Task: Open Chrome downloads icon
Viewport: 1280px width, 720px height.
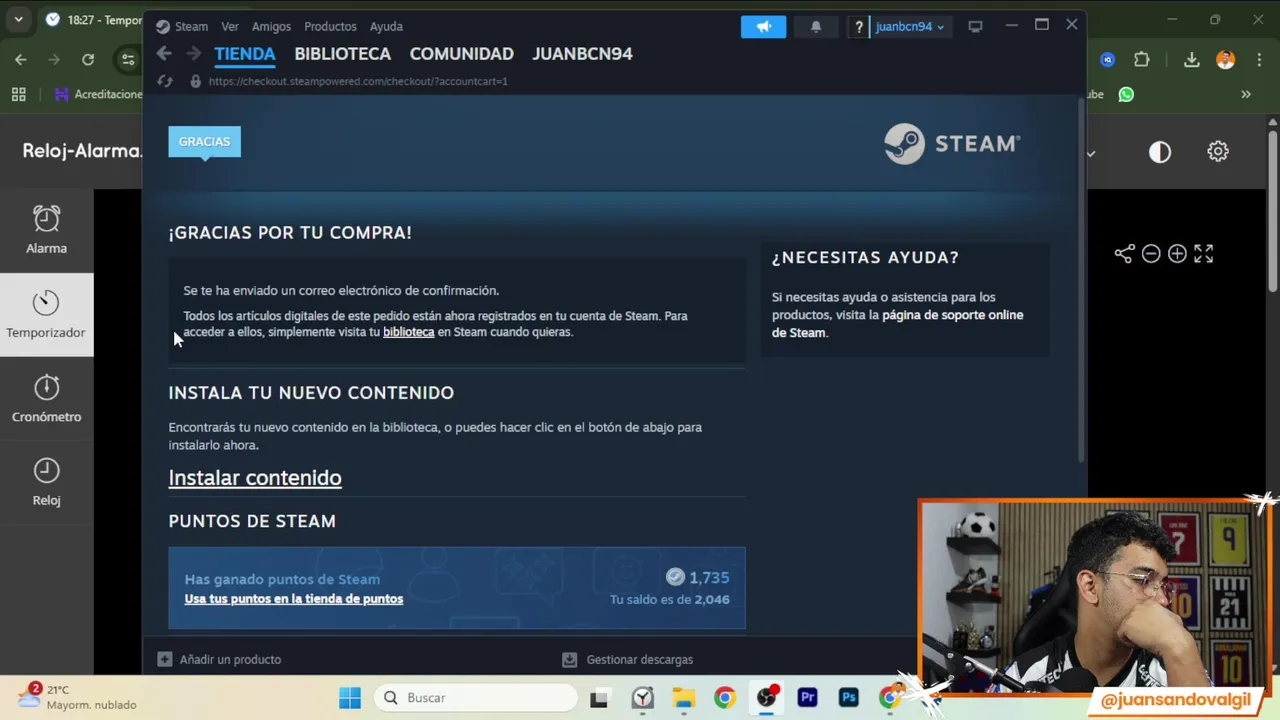Action: tap(1191, 60)
